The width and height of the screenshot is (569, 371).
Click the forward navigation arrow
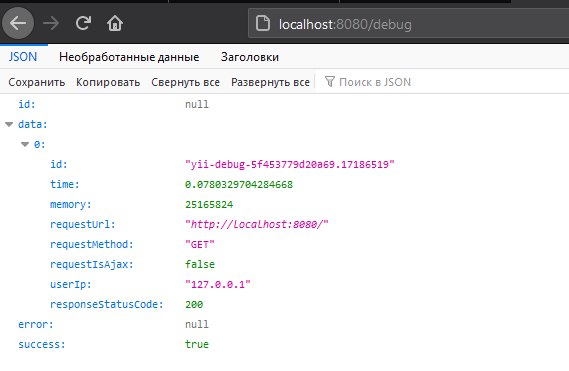(51, 24)
